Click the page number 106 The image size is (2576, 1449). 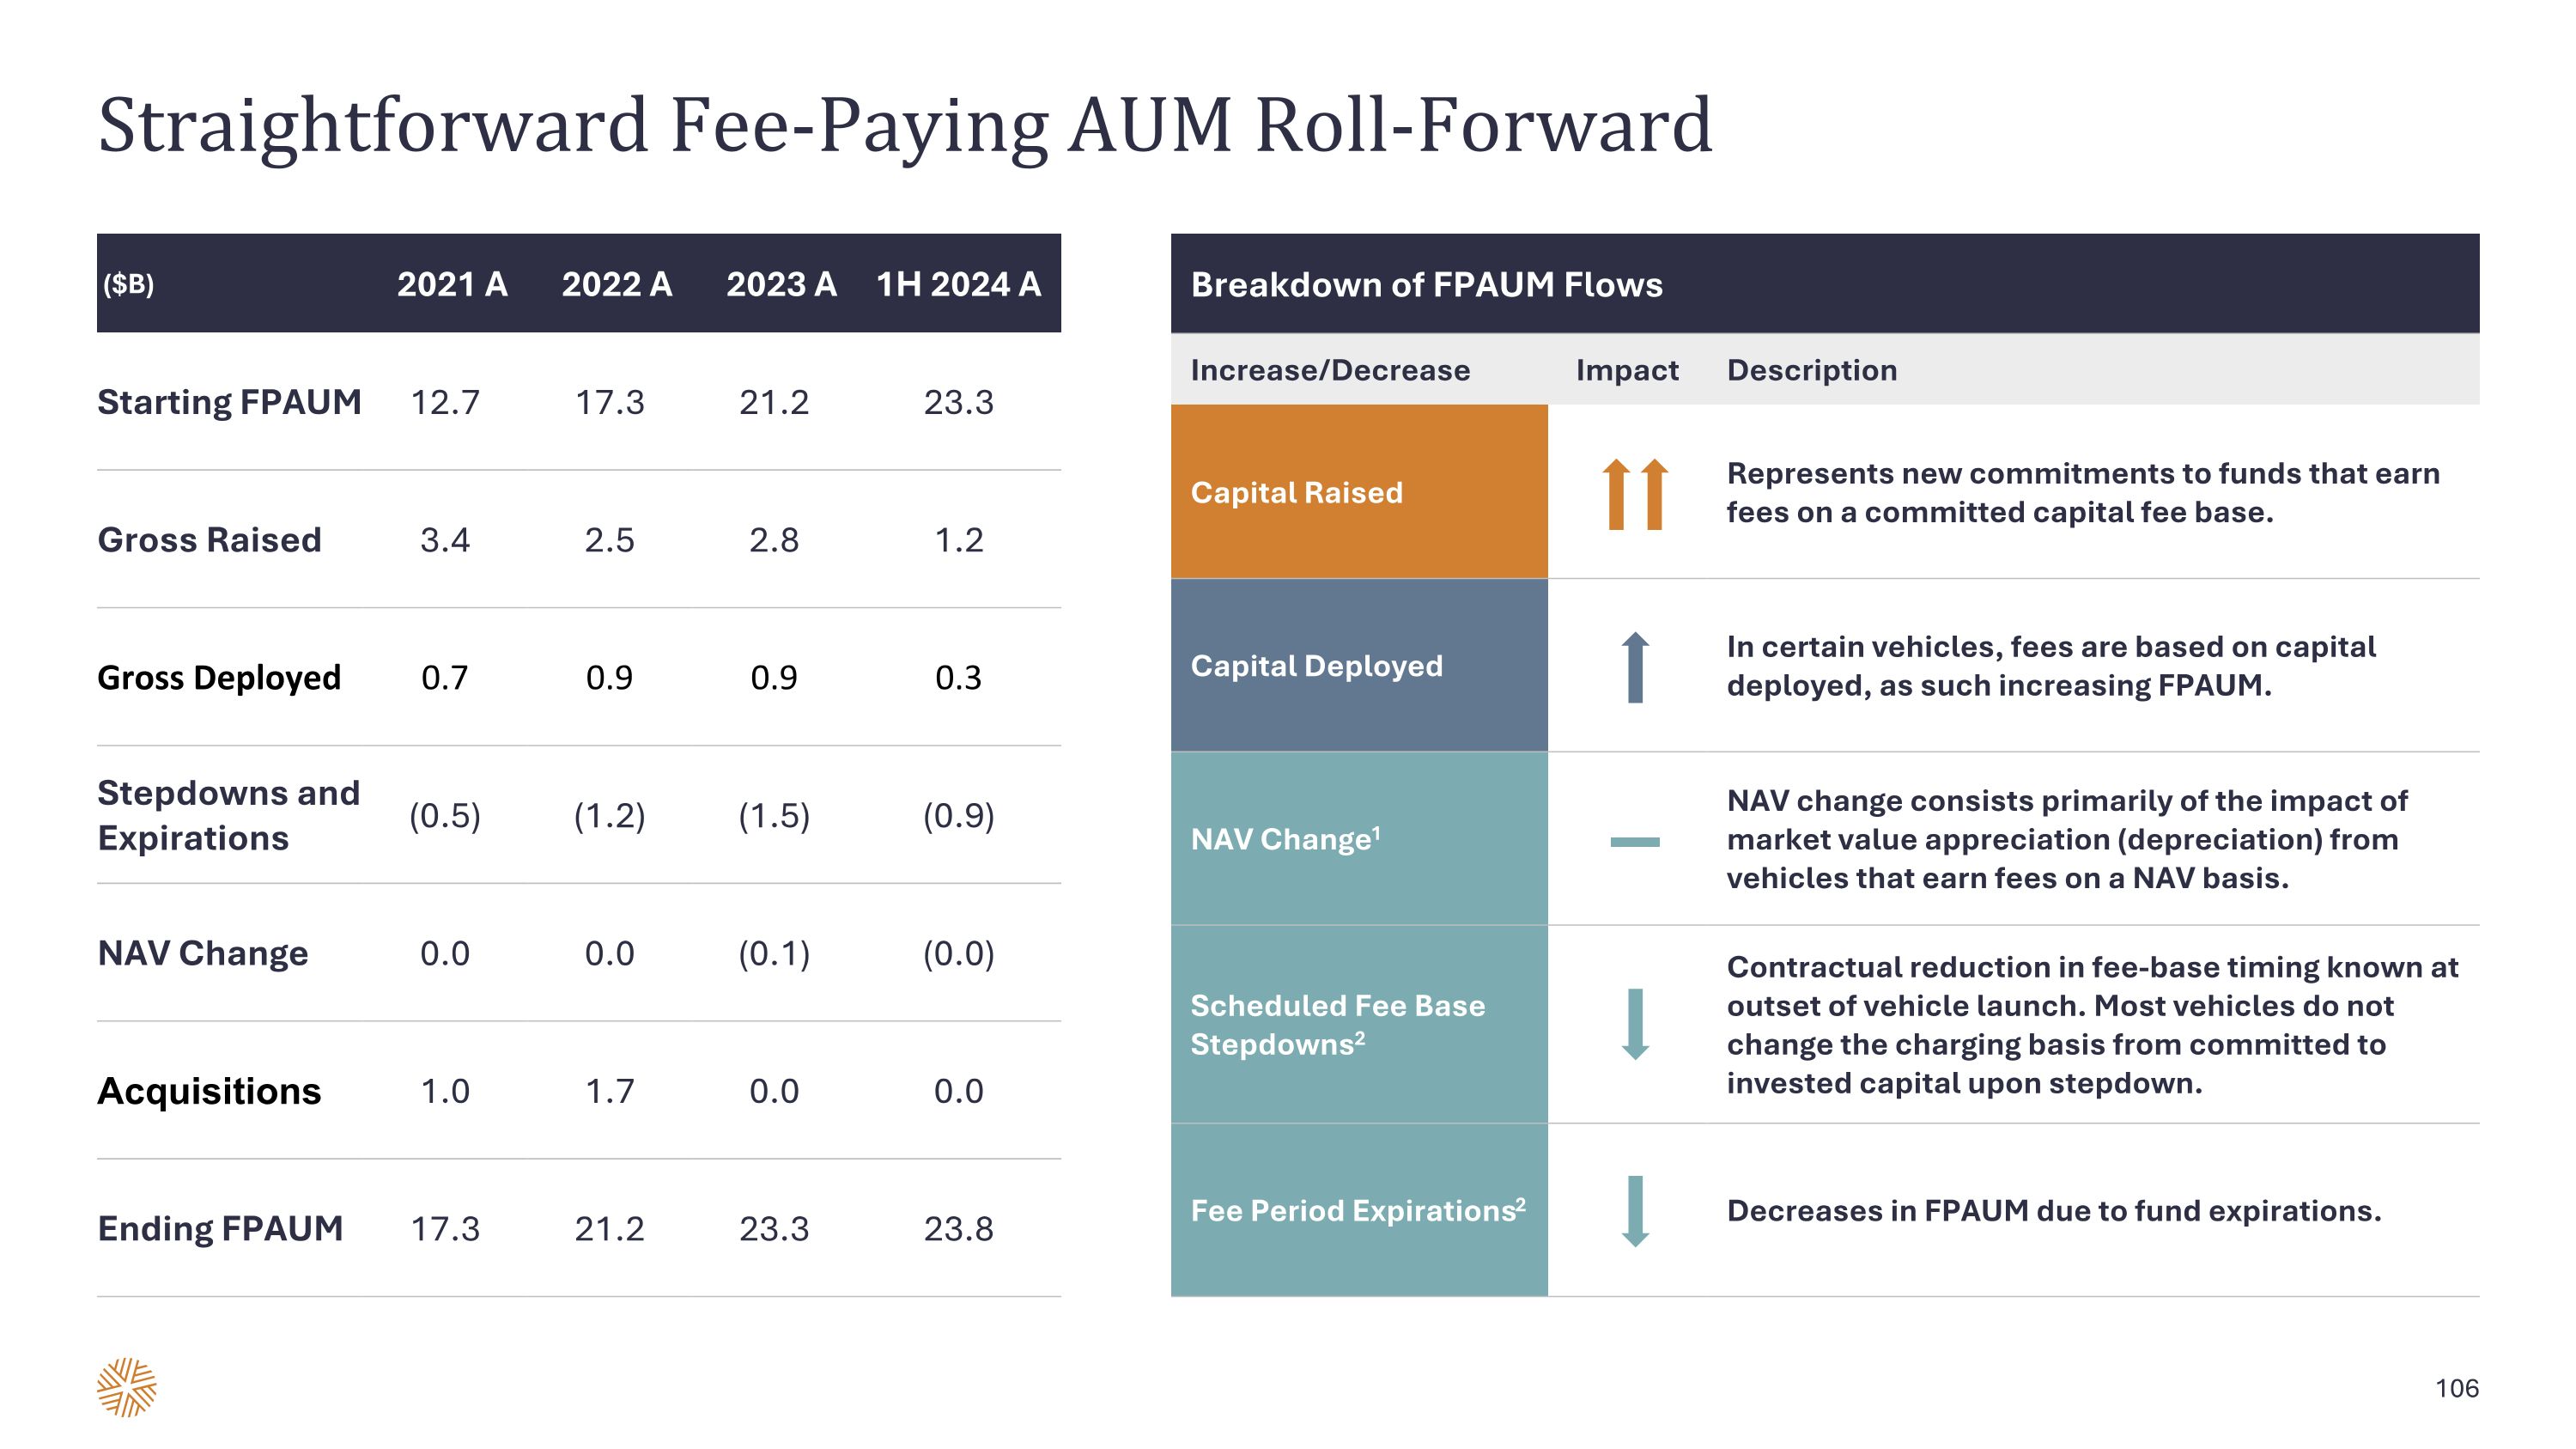tap(2456, 1388)
